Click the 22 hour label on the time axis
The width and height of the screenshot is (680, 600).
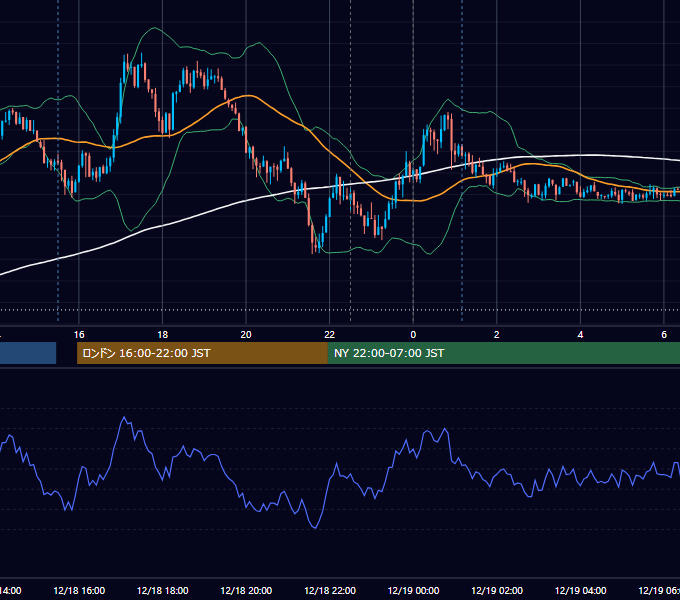[x=330, y=335]
